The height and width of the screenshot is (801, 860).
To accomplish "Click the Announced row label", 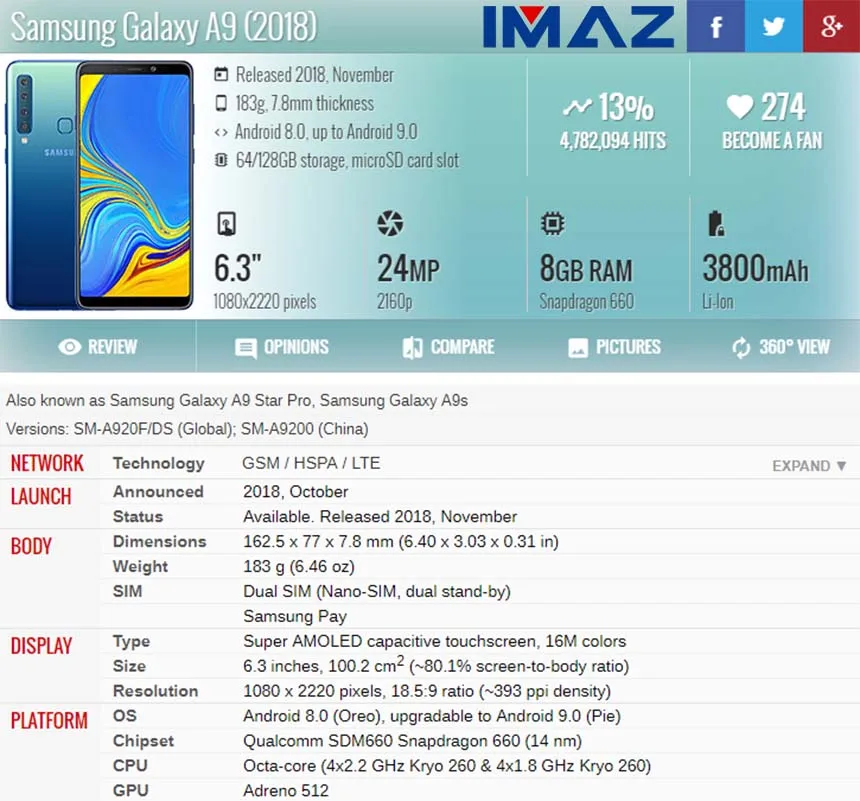I will (x=158, y=492).
